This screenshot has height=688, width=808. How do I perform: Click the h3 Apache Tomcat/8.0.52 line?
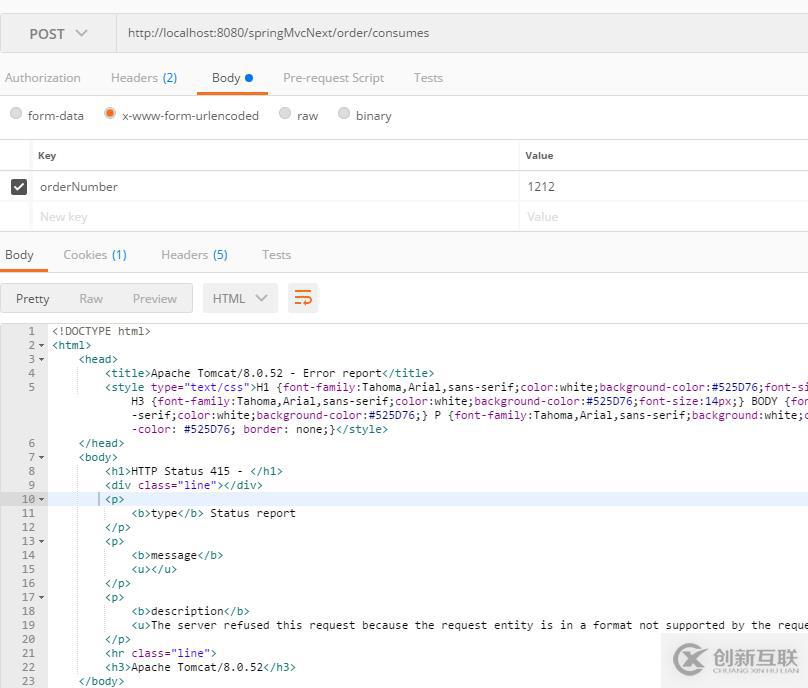click(x=200, y=667)
